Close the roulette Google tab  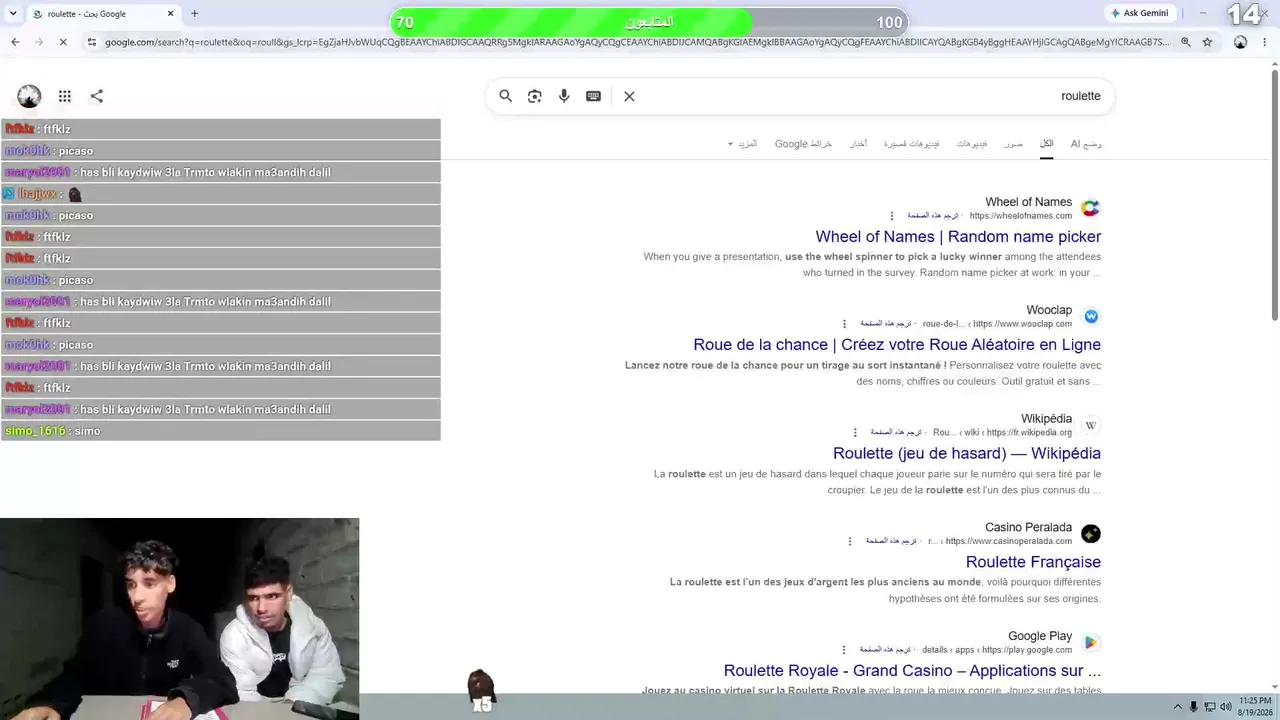click(x=170, y=14)
